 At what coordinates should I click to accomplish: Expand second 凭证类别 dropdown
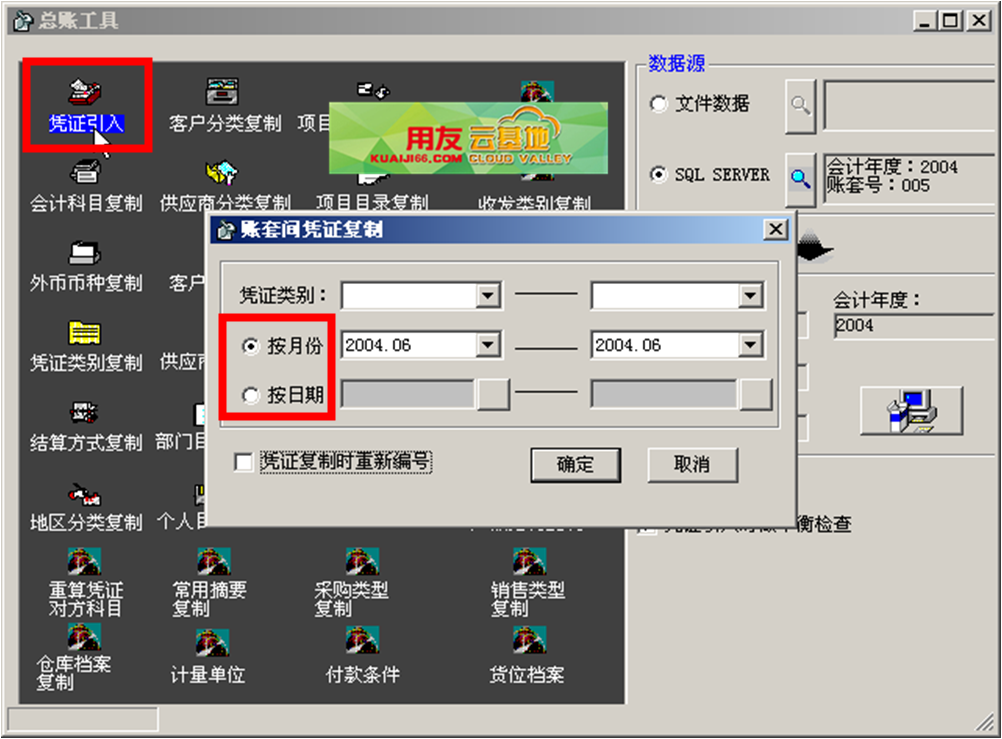pos(750,295)
